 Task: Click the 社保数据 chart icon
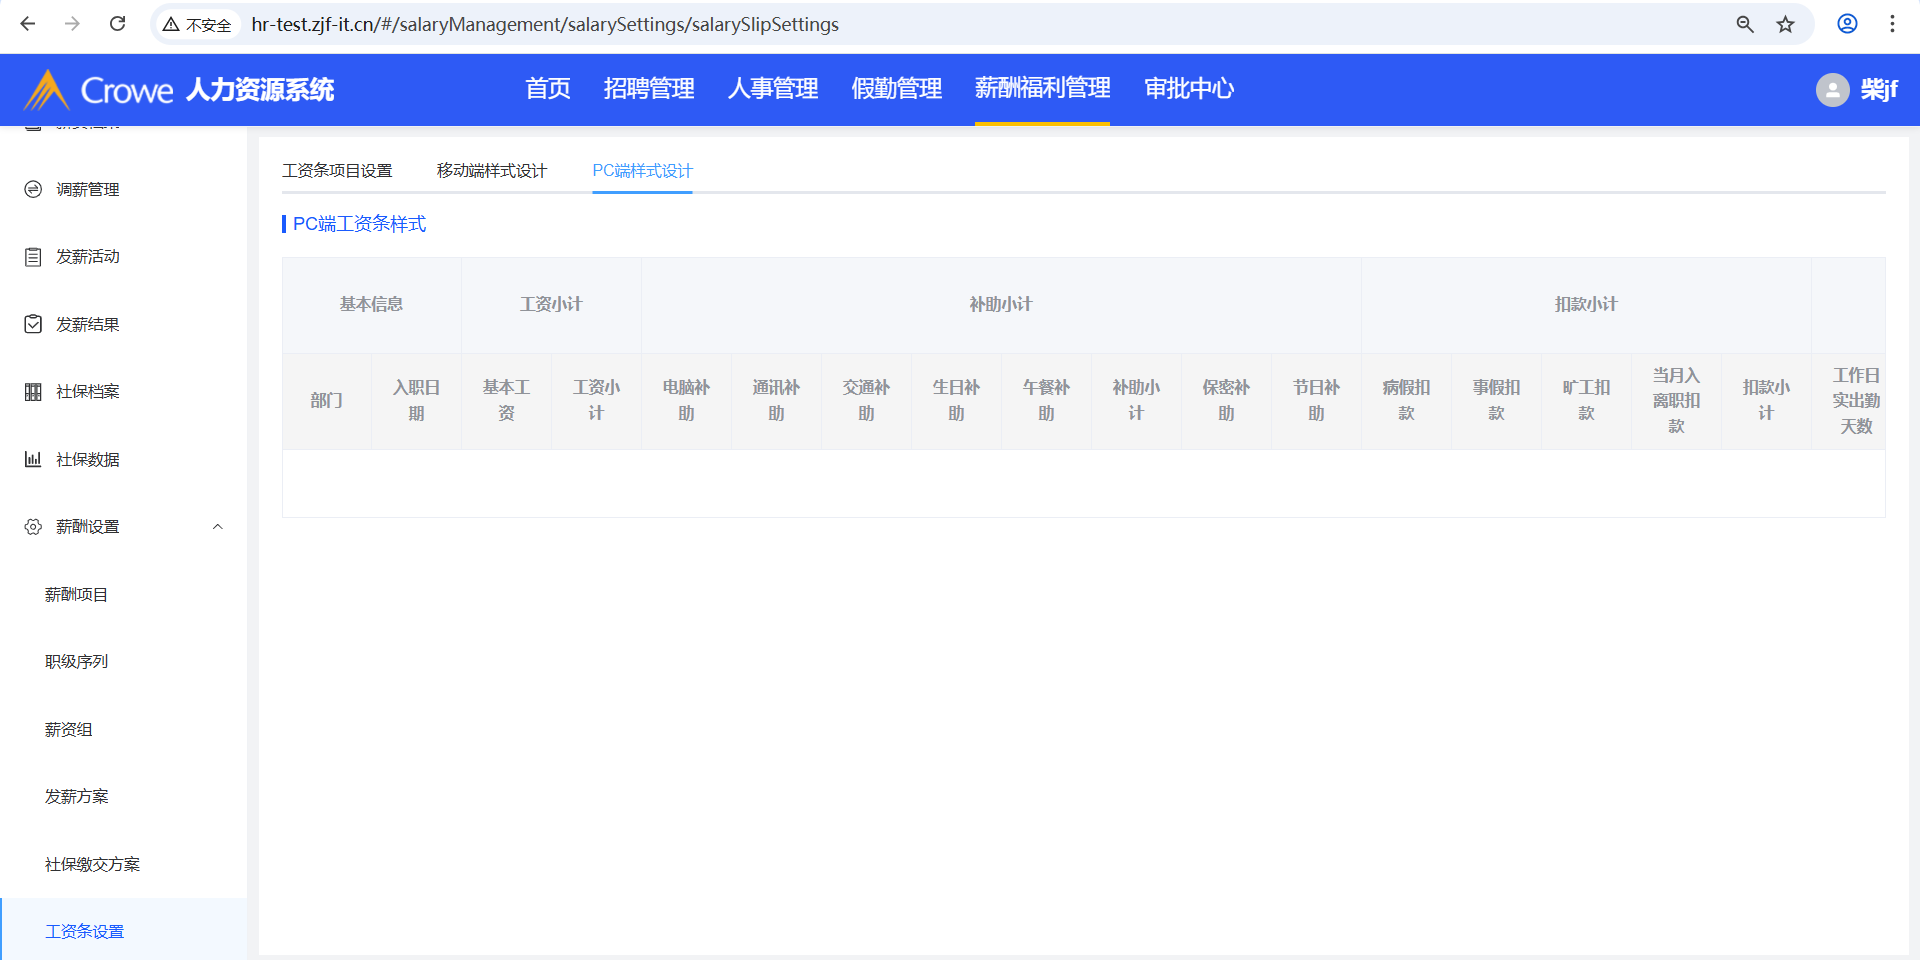click(x=33, y=459)
